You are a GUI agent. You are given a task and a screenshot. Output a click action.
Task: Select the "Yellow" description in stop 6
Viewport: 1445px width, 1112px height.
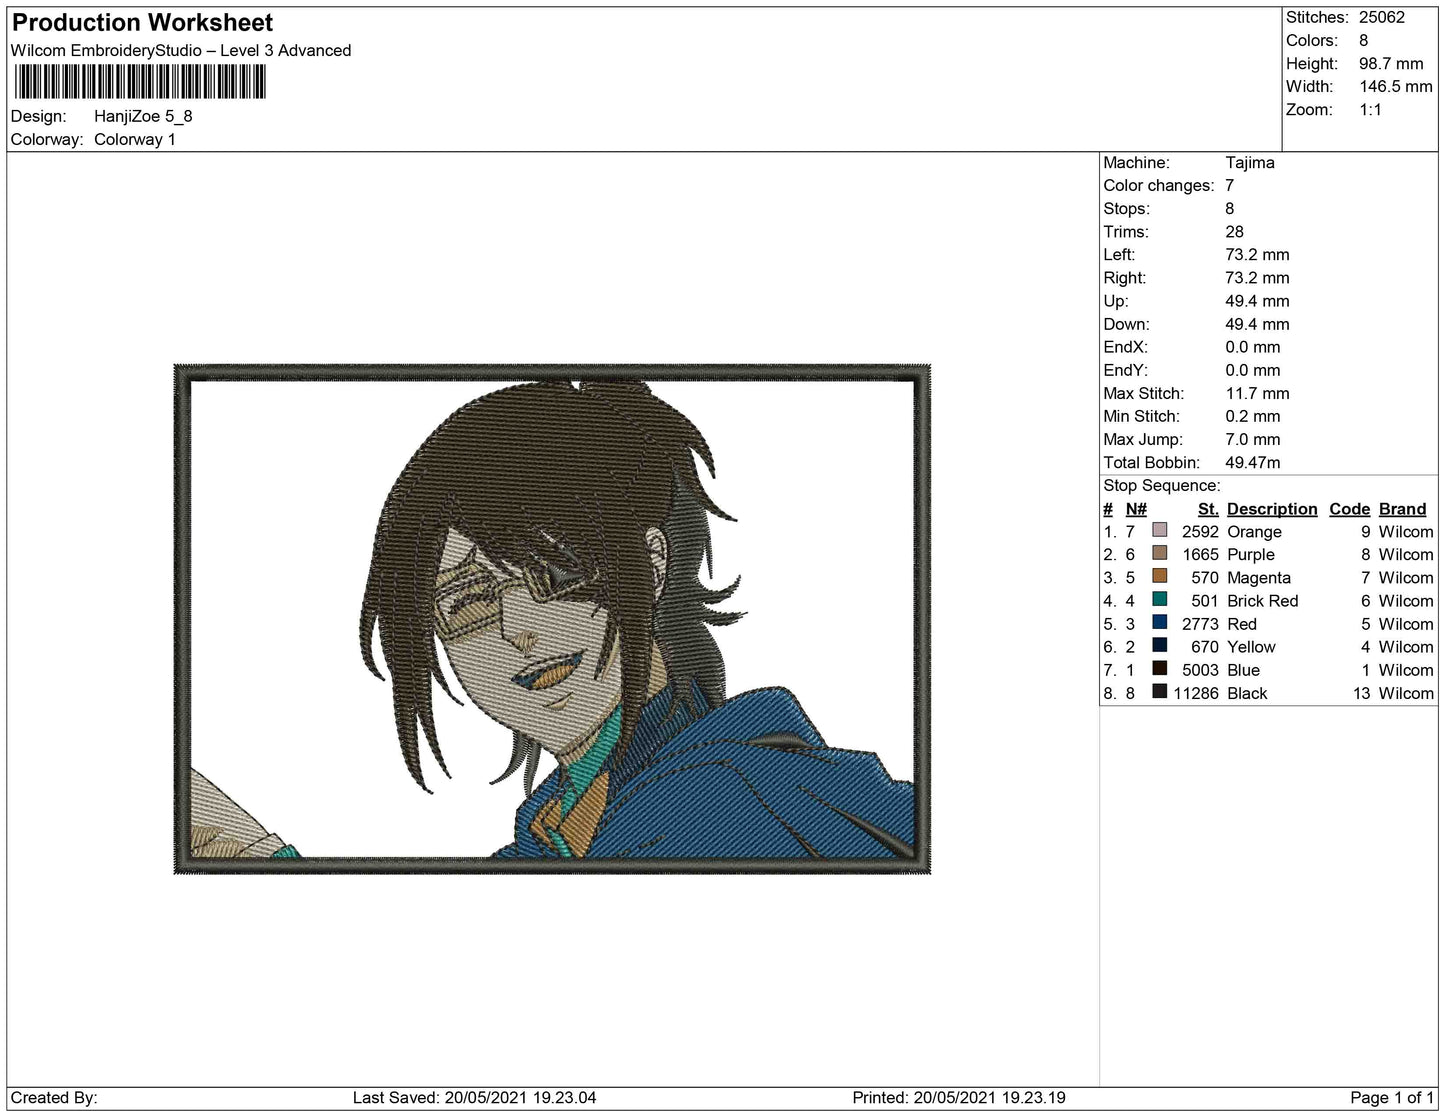[x=1252, y=647]
